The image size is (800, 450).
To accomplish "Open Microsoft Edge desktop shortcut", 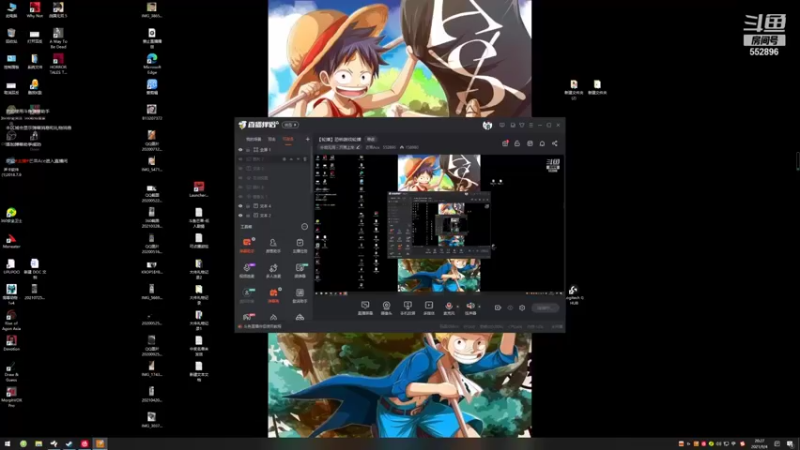I will [x=152, y=63].
